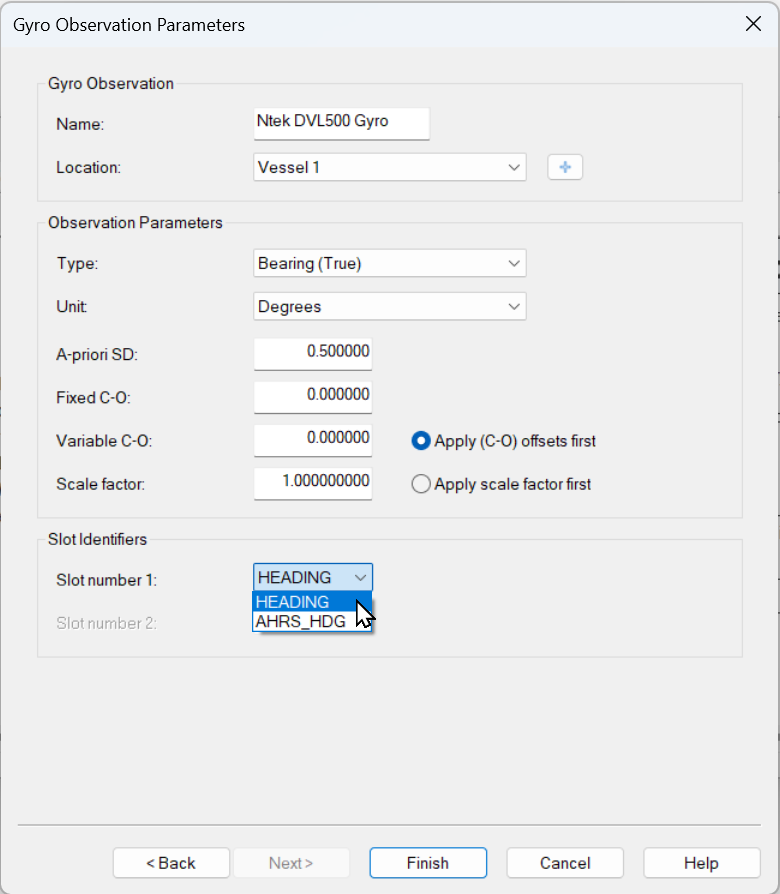The width and height of the screenshot is (780, 894).
Task: Open the Unit dropdown showing Degrees
Action: (x=389, y=306)
